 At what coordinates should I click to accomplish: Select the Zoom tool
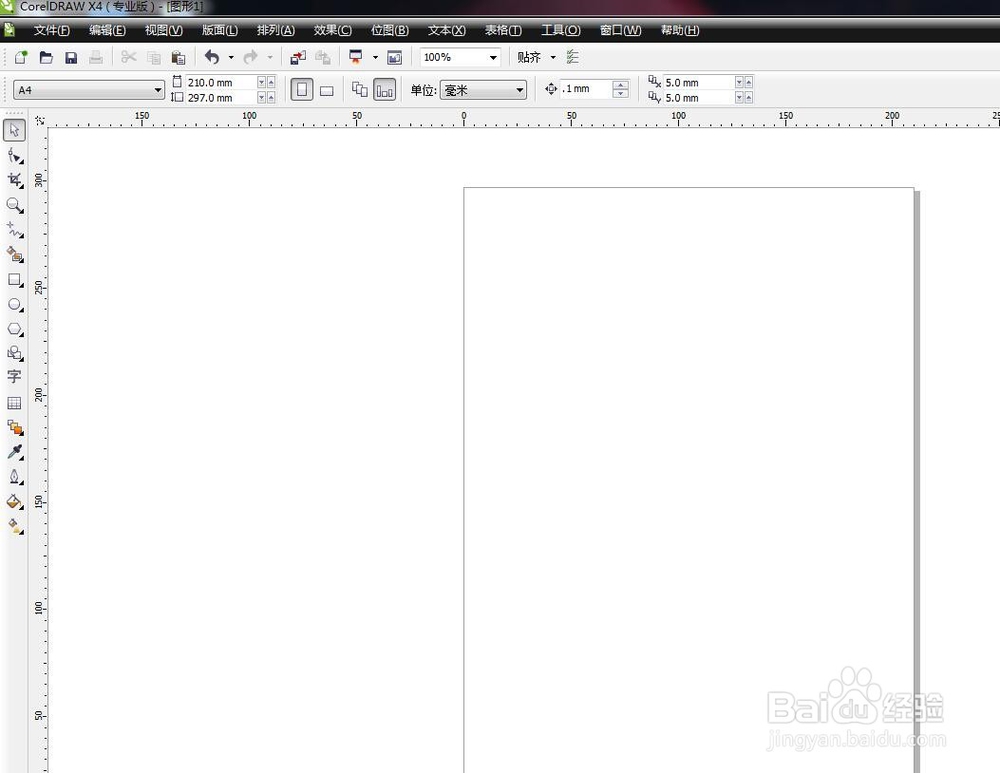tap(15, 205)
